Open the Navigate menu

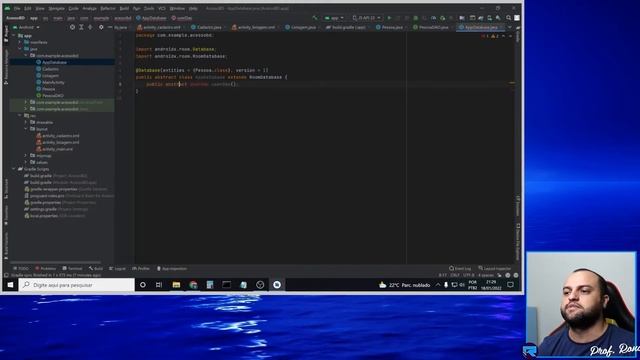57,8
